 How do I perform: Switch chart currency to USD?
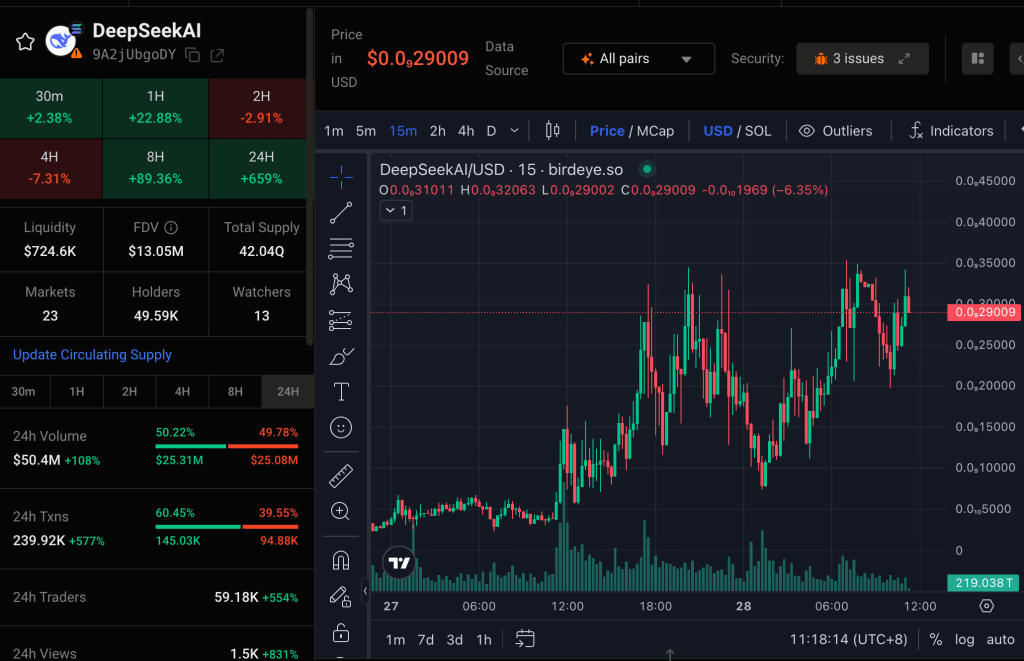(x=718, y=131)
